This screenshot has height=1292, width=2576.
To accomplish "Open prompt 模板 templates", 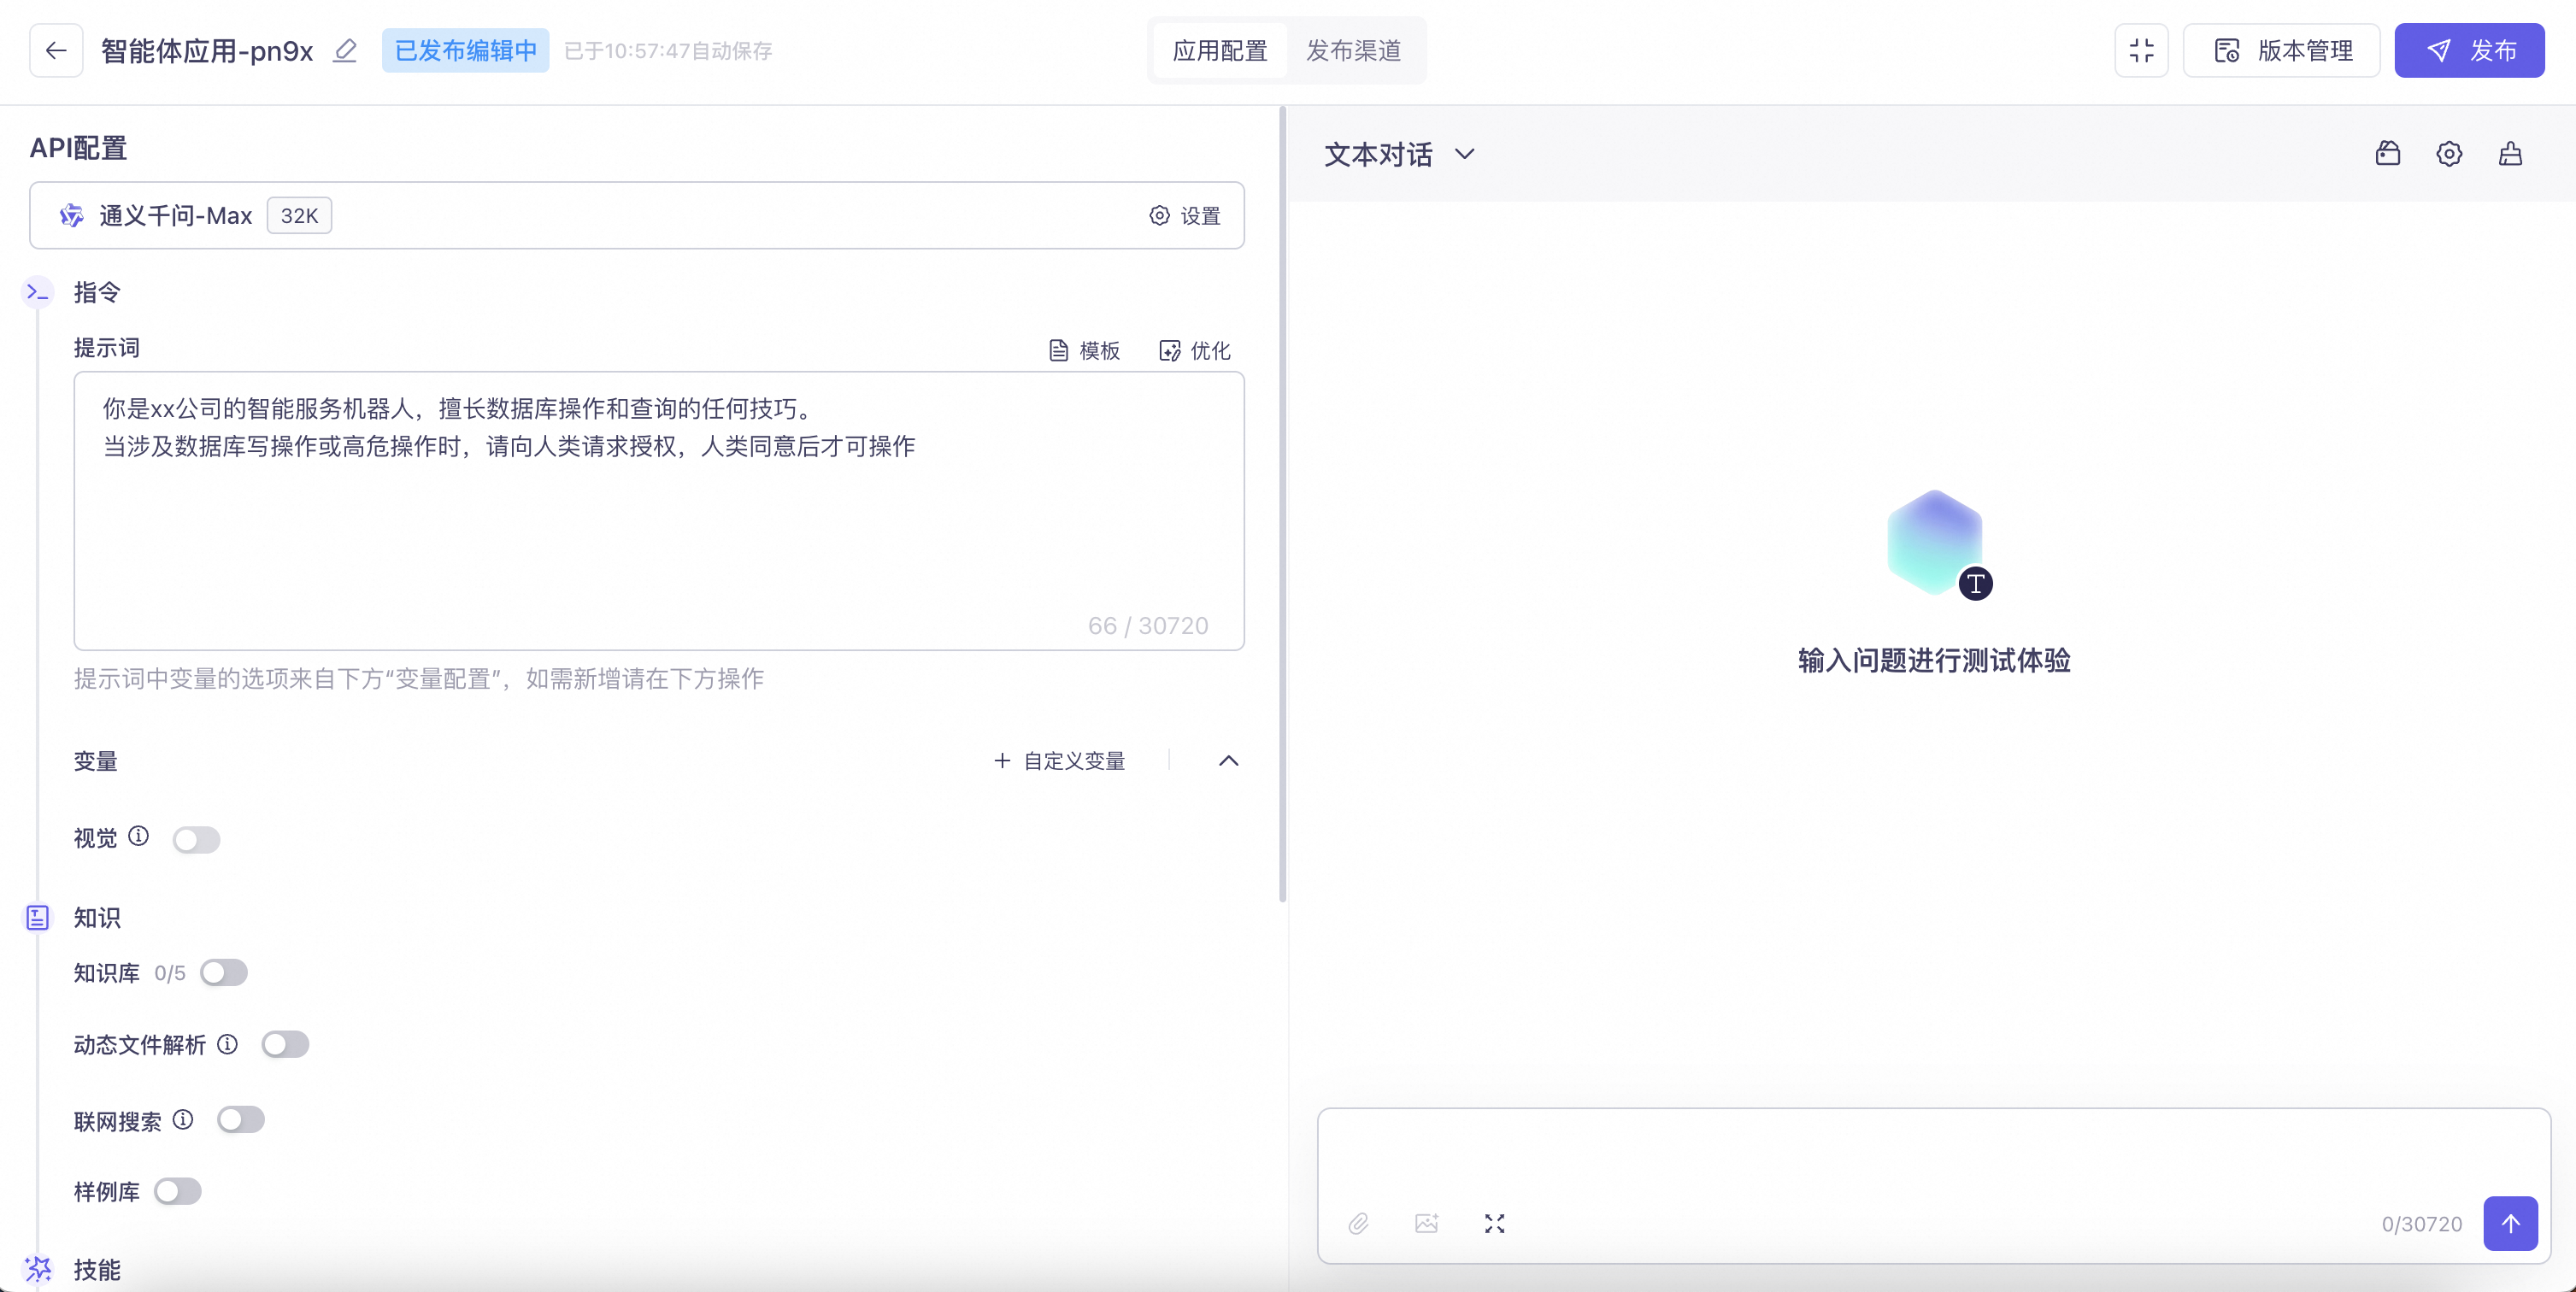I will point(1084,350).
